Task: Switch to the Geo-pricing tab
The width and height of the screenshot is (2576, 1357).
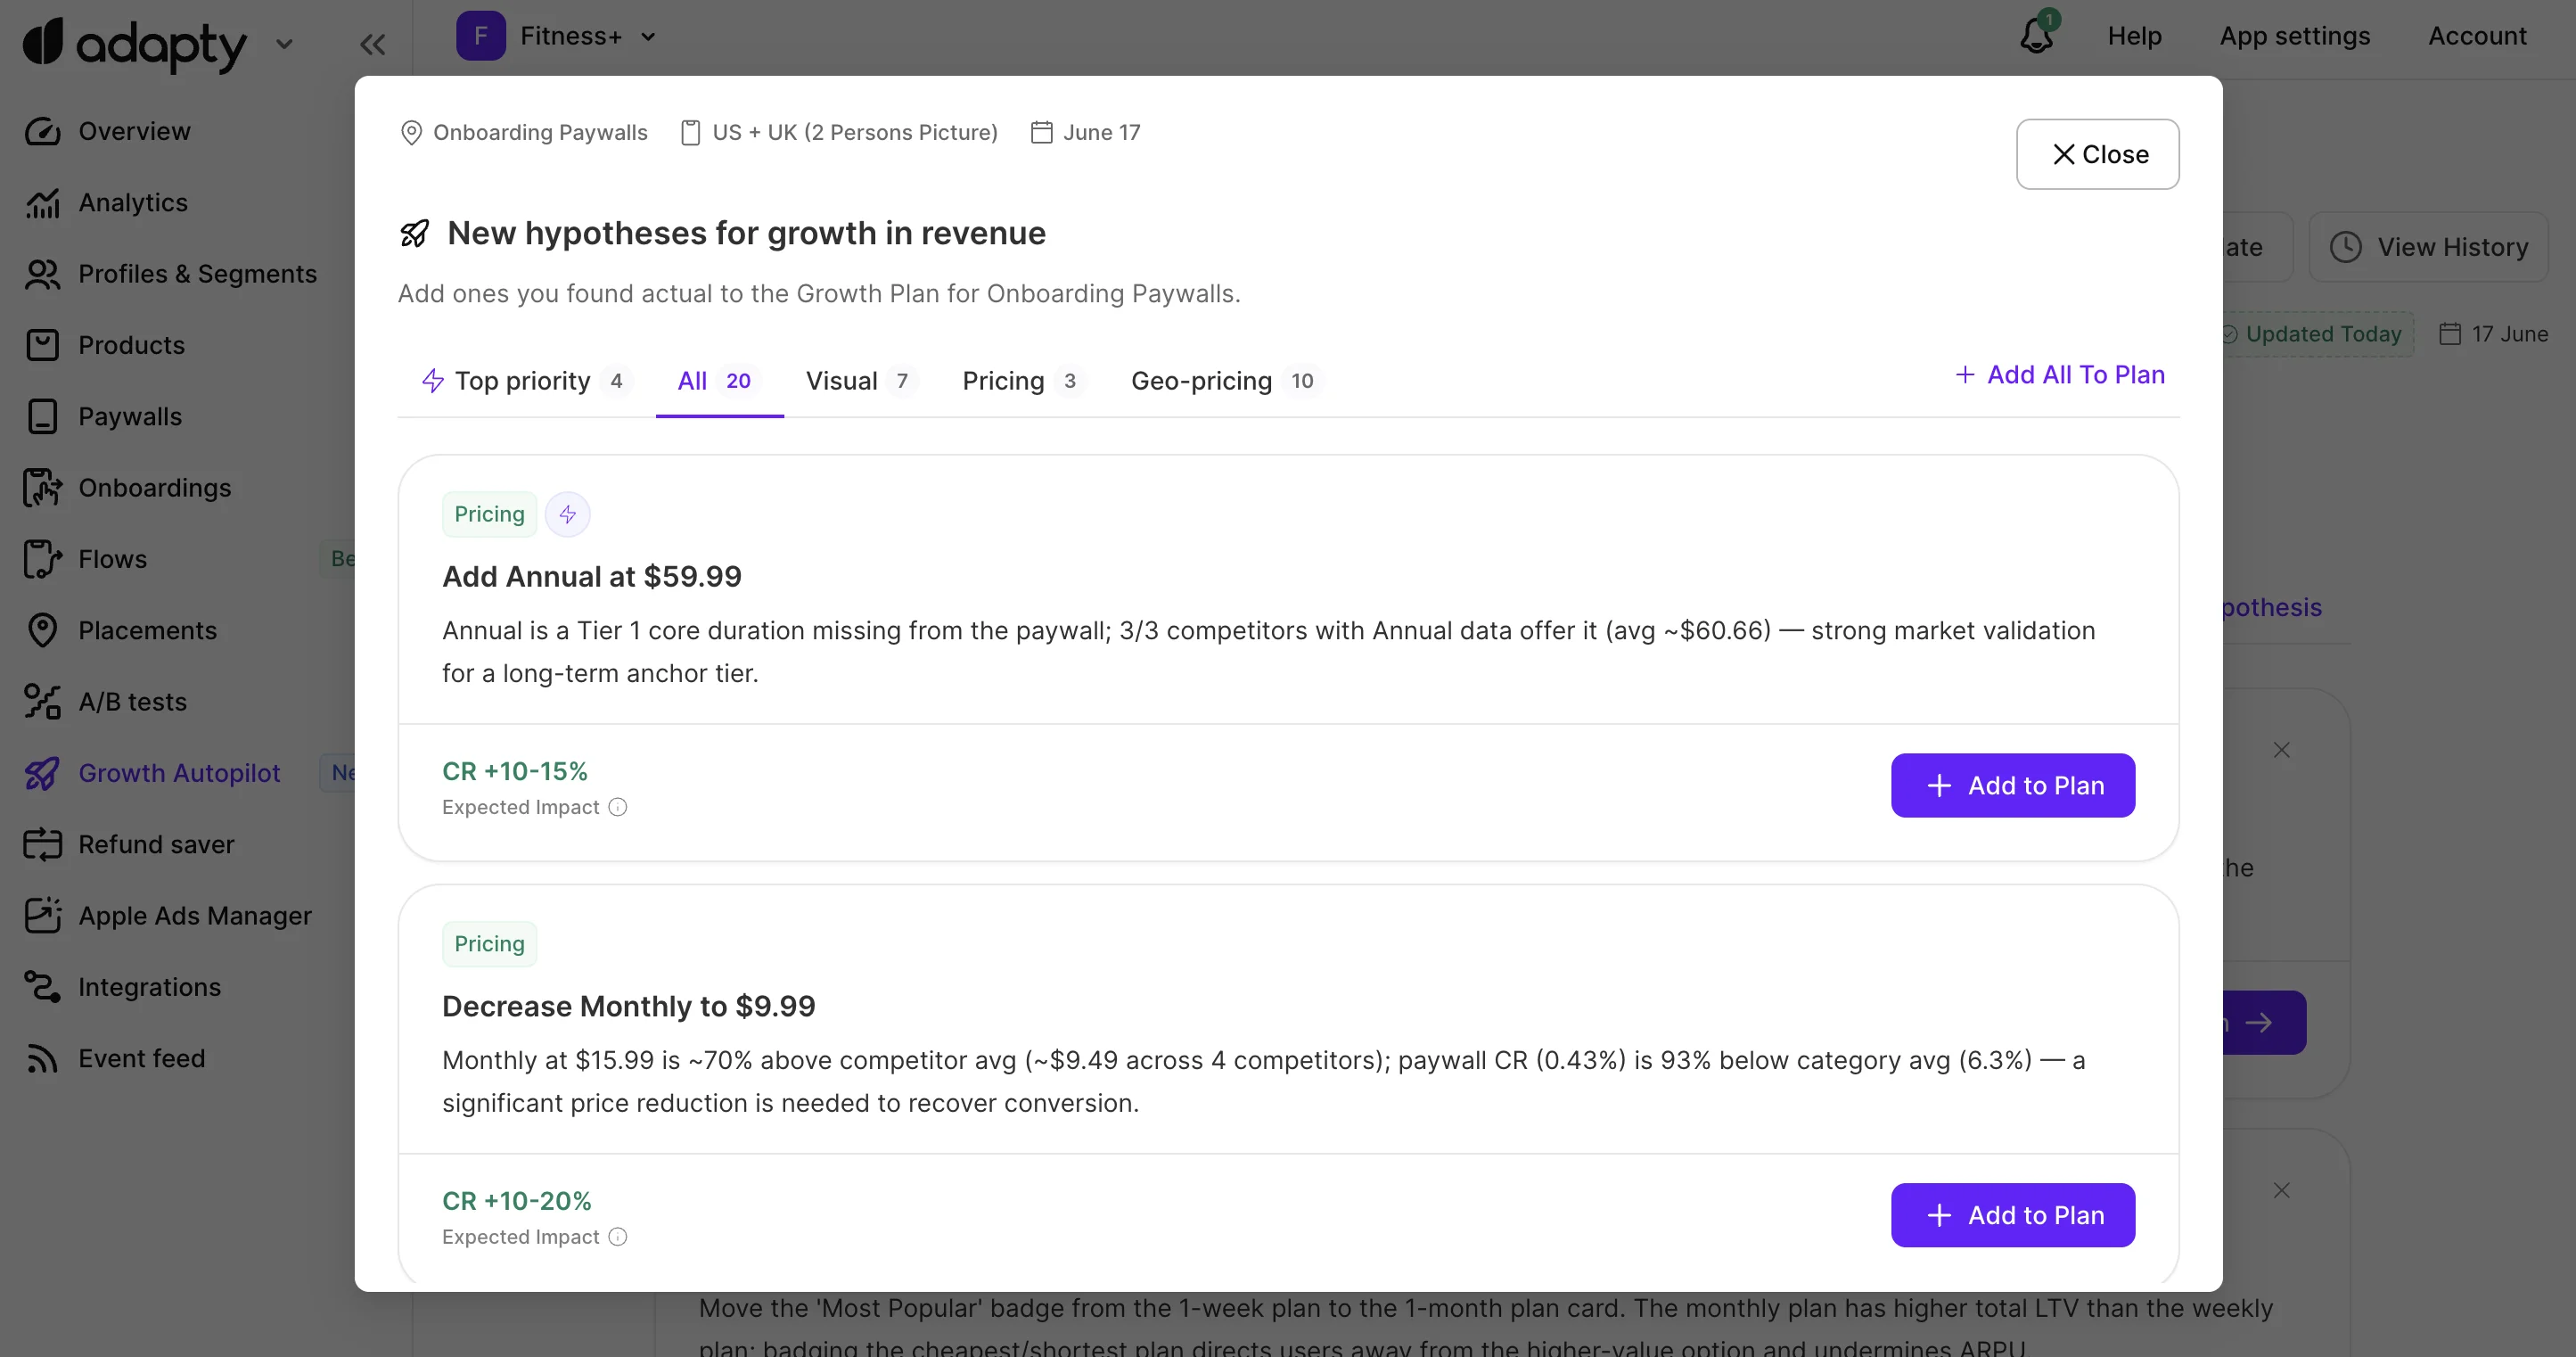Action: tap(1226, 381)
